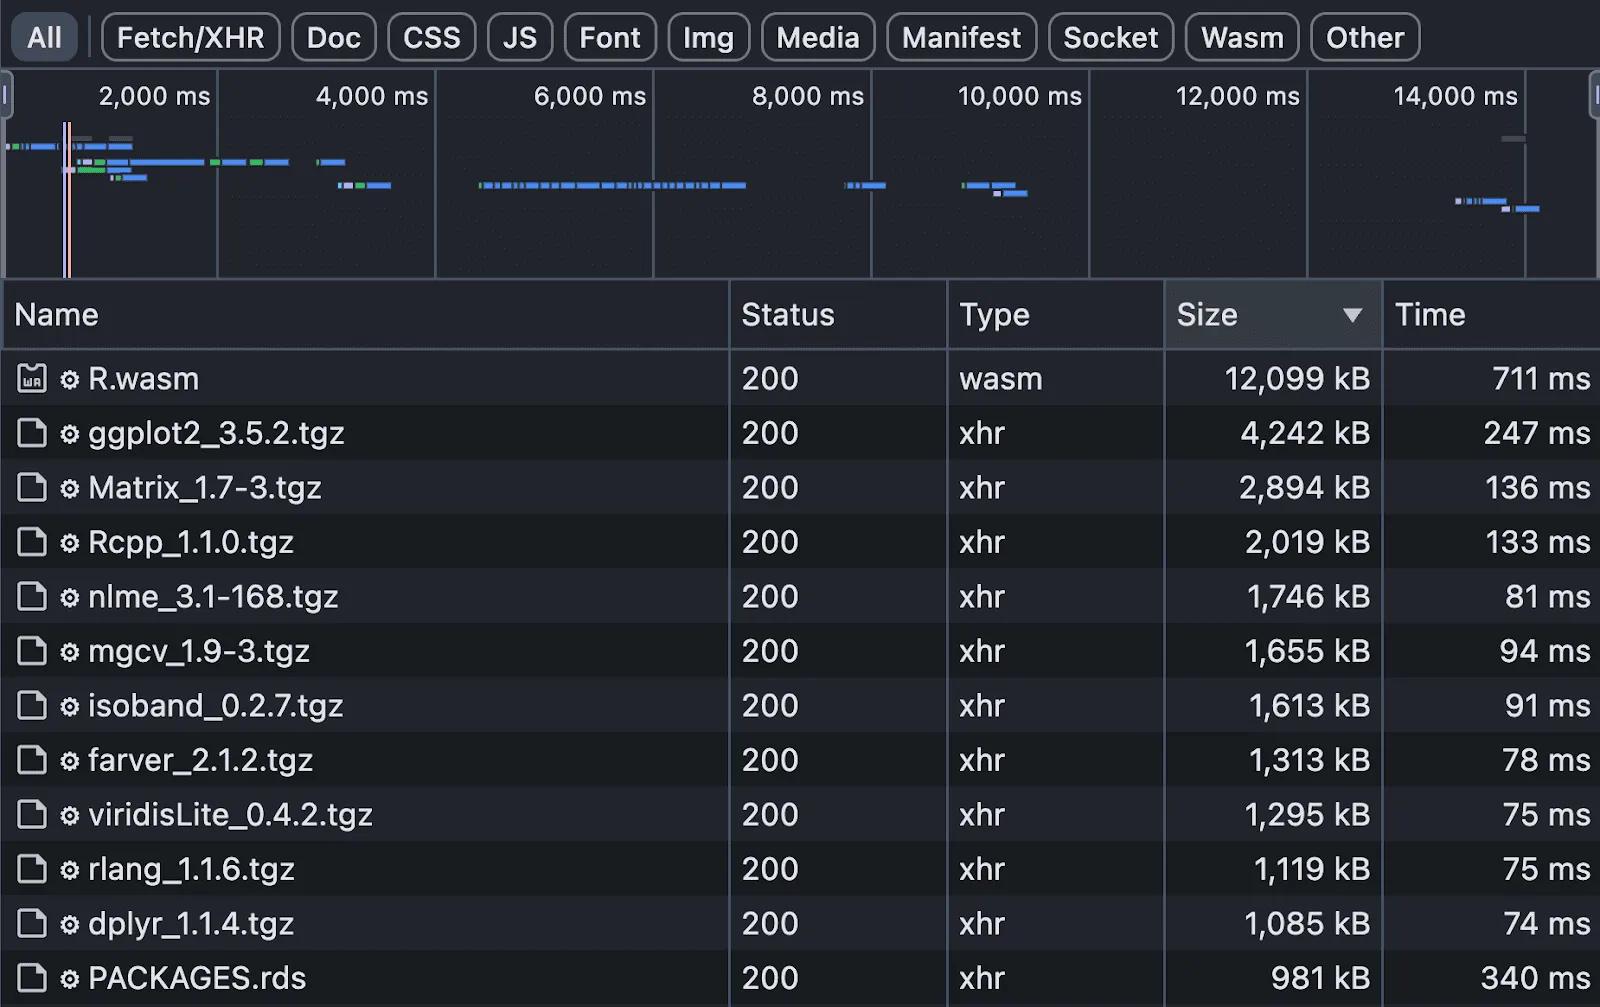Toggle the Img request filter
This screenshot has height=1007, width=1600.
point(708,37)
